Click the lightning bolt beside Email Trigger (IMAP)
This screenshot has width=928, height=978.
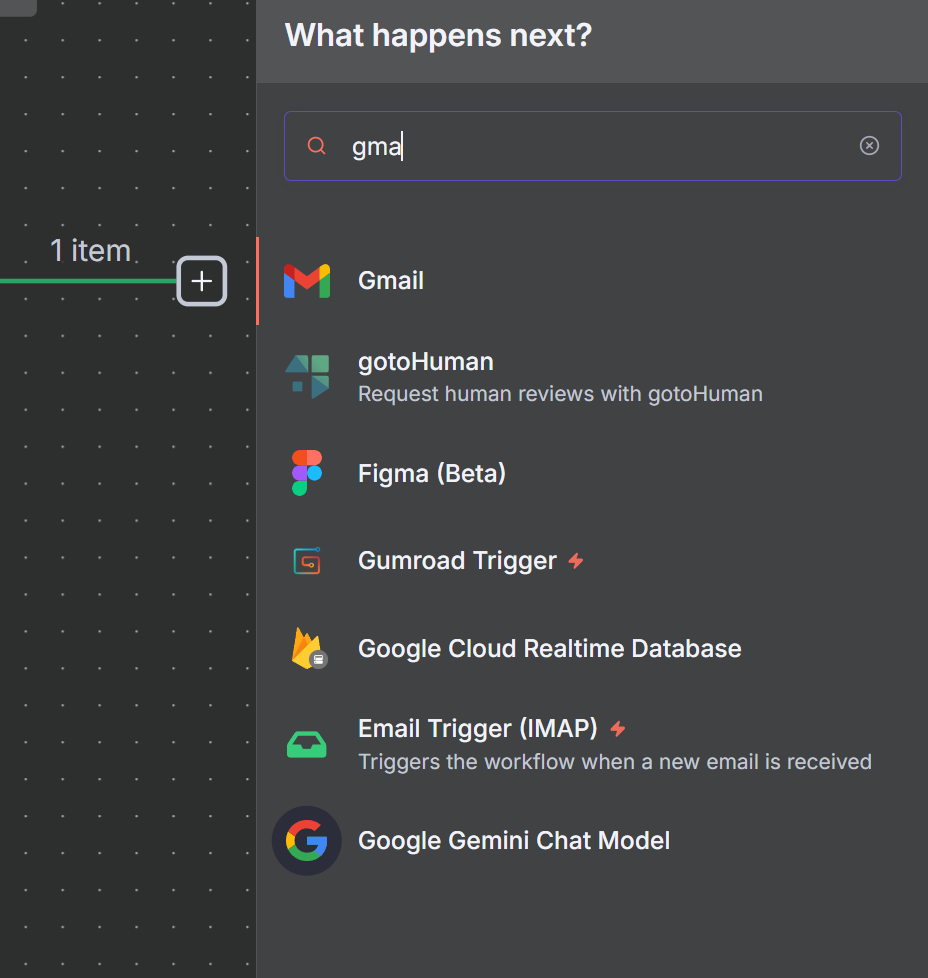coord(617,729)
